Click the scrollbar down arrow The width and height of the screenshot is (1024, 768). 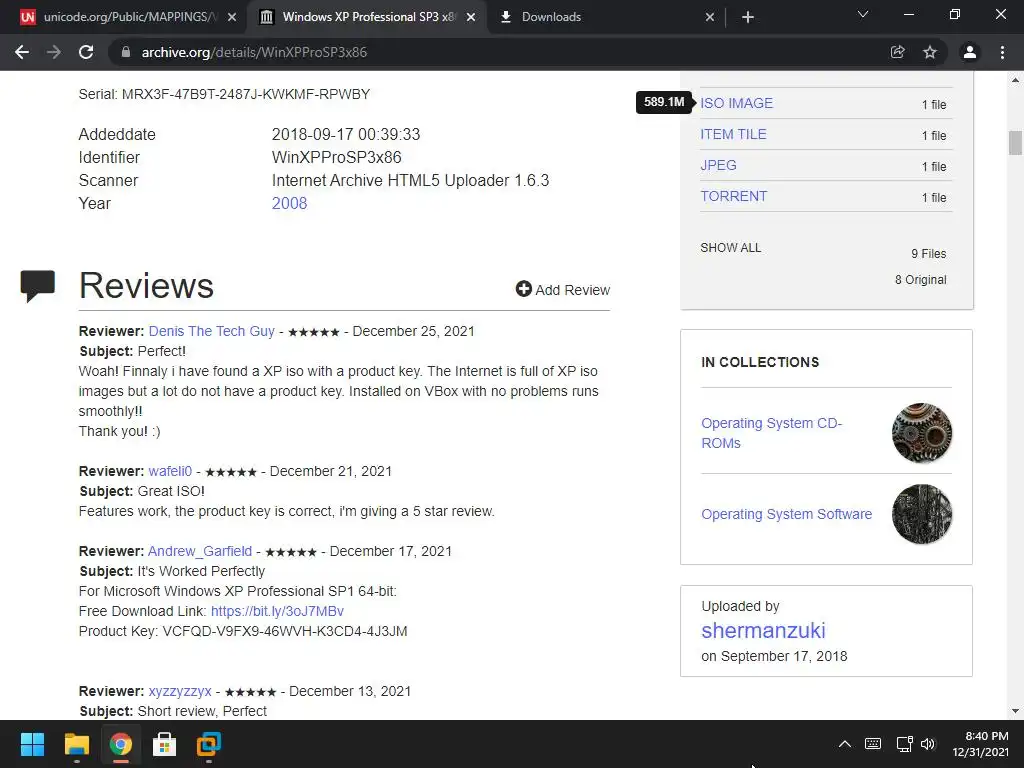click(1015, 711)
